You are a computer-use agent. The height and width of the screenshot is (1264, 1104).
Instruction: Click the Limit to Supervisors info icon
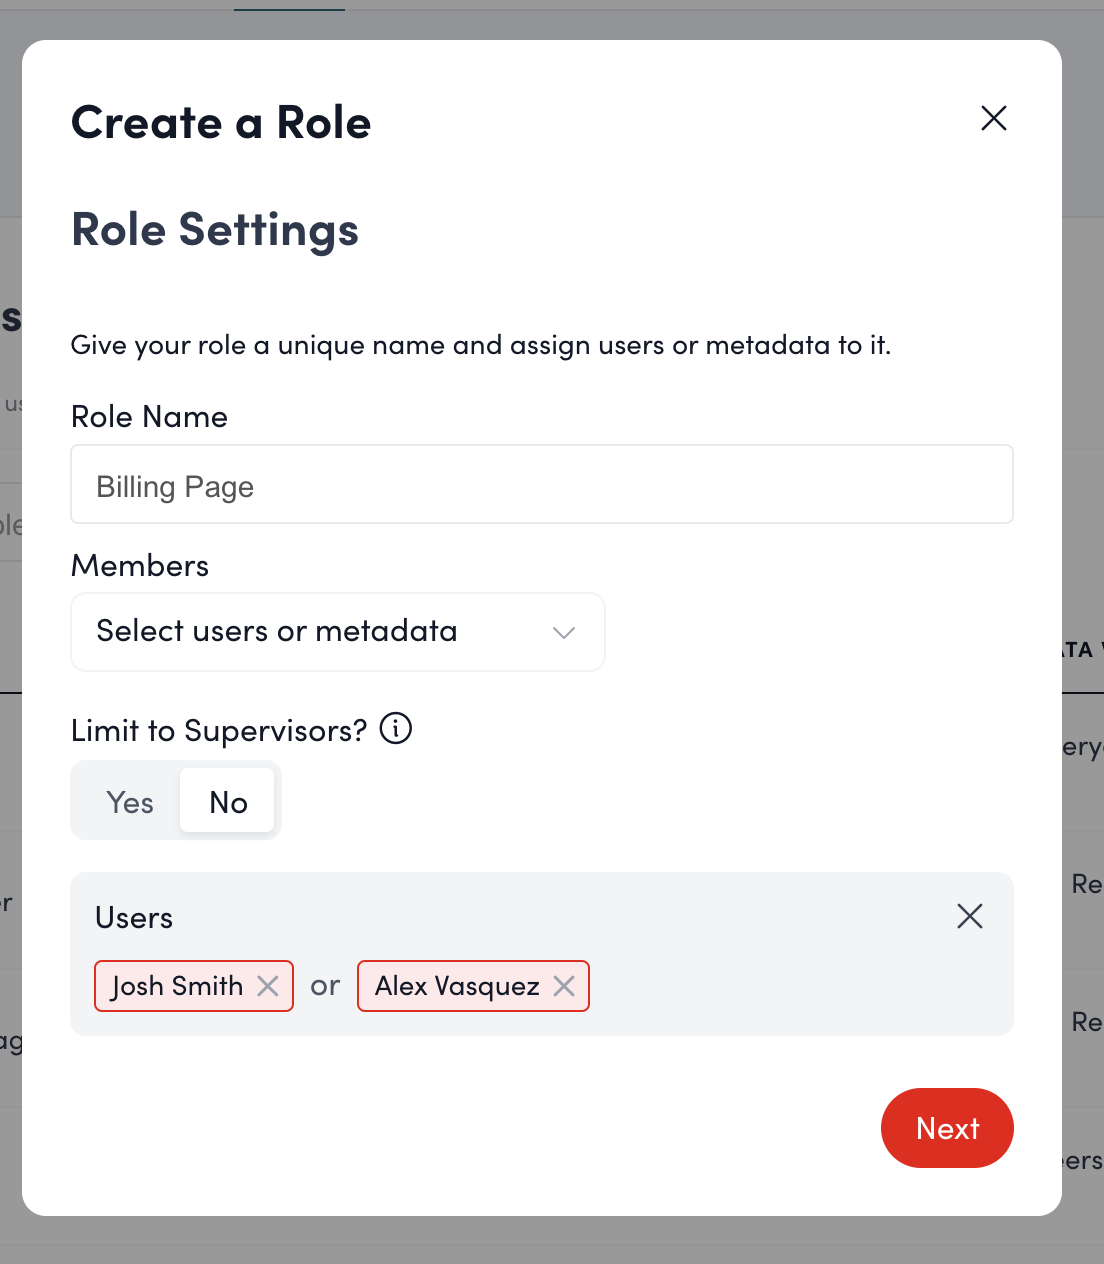pyautogui.click(x=396, y=729)
